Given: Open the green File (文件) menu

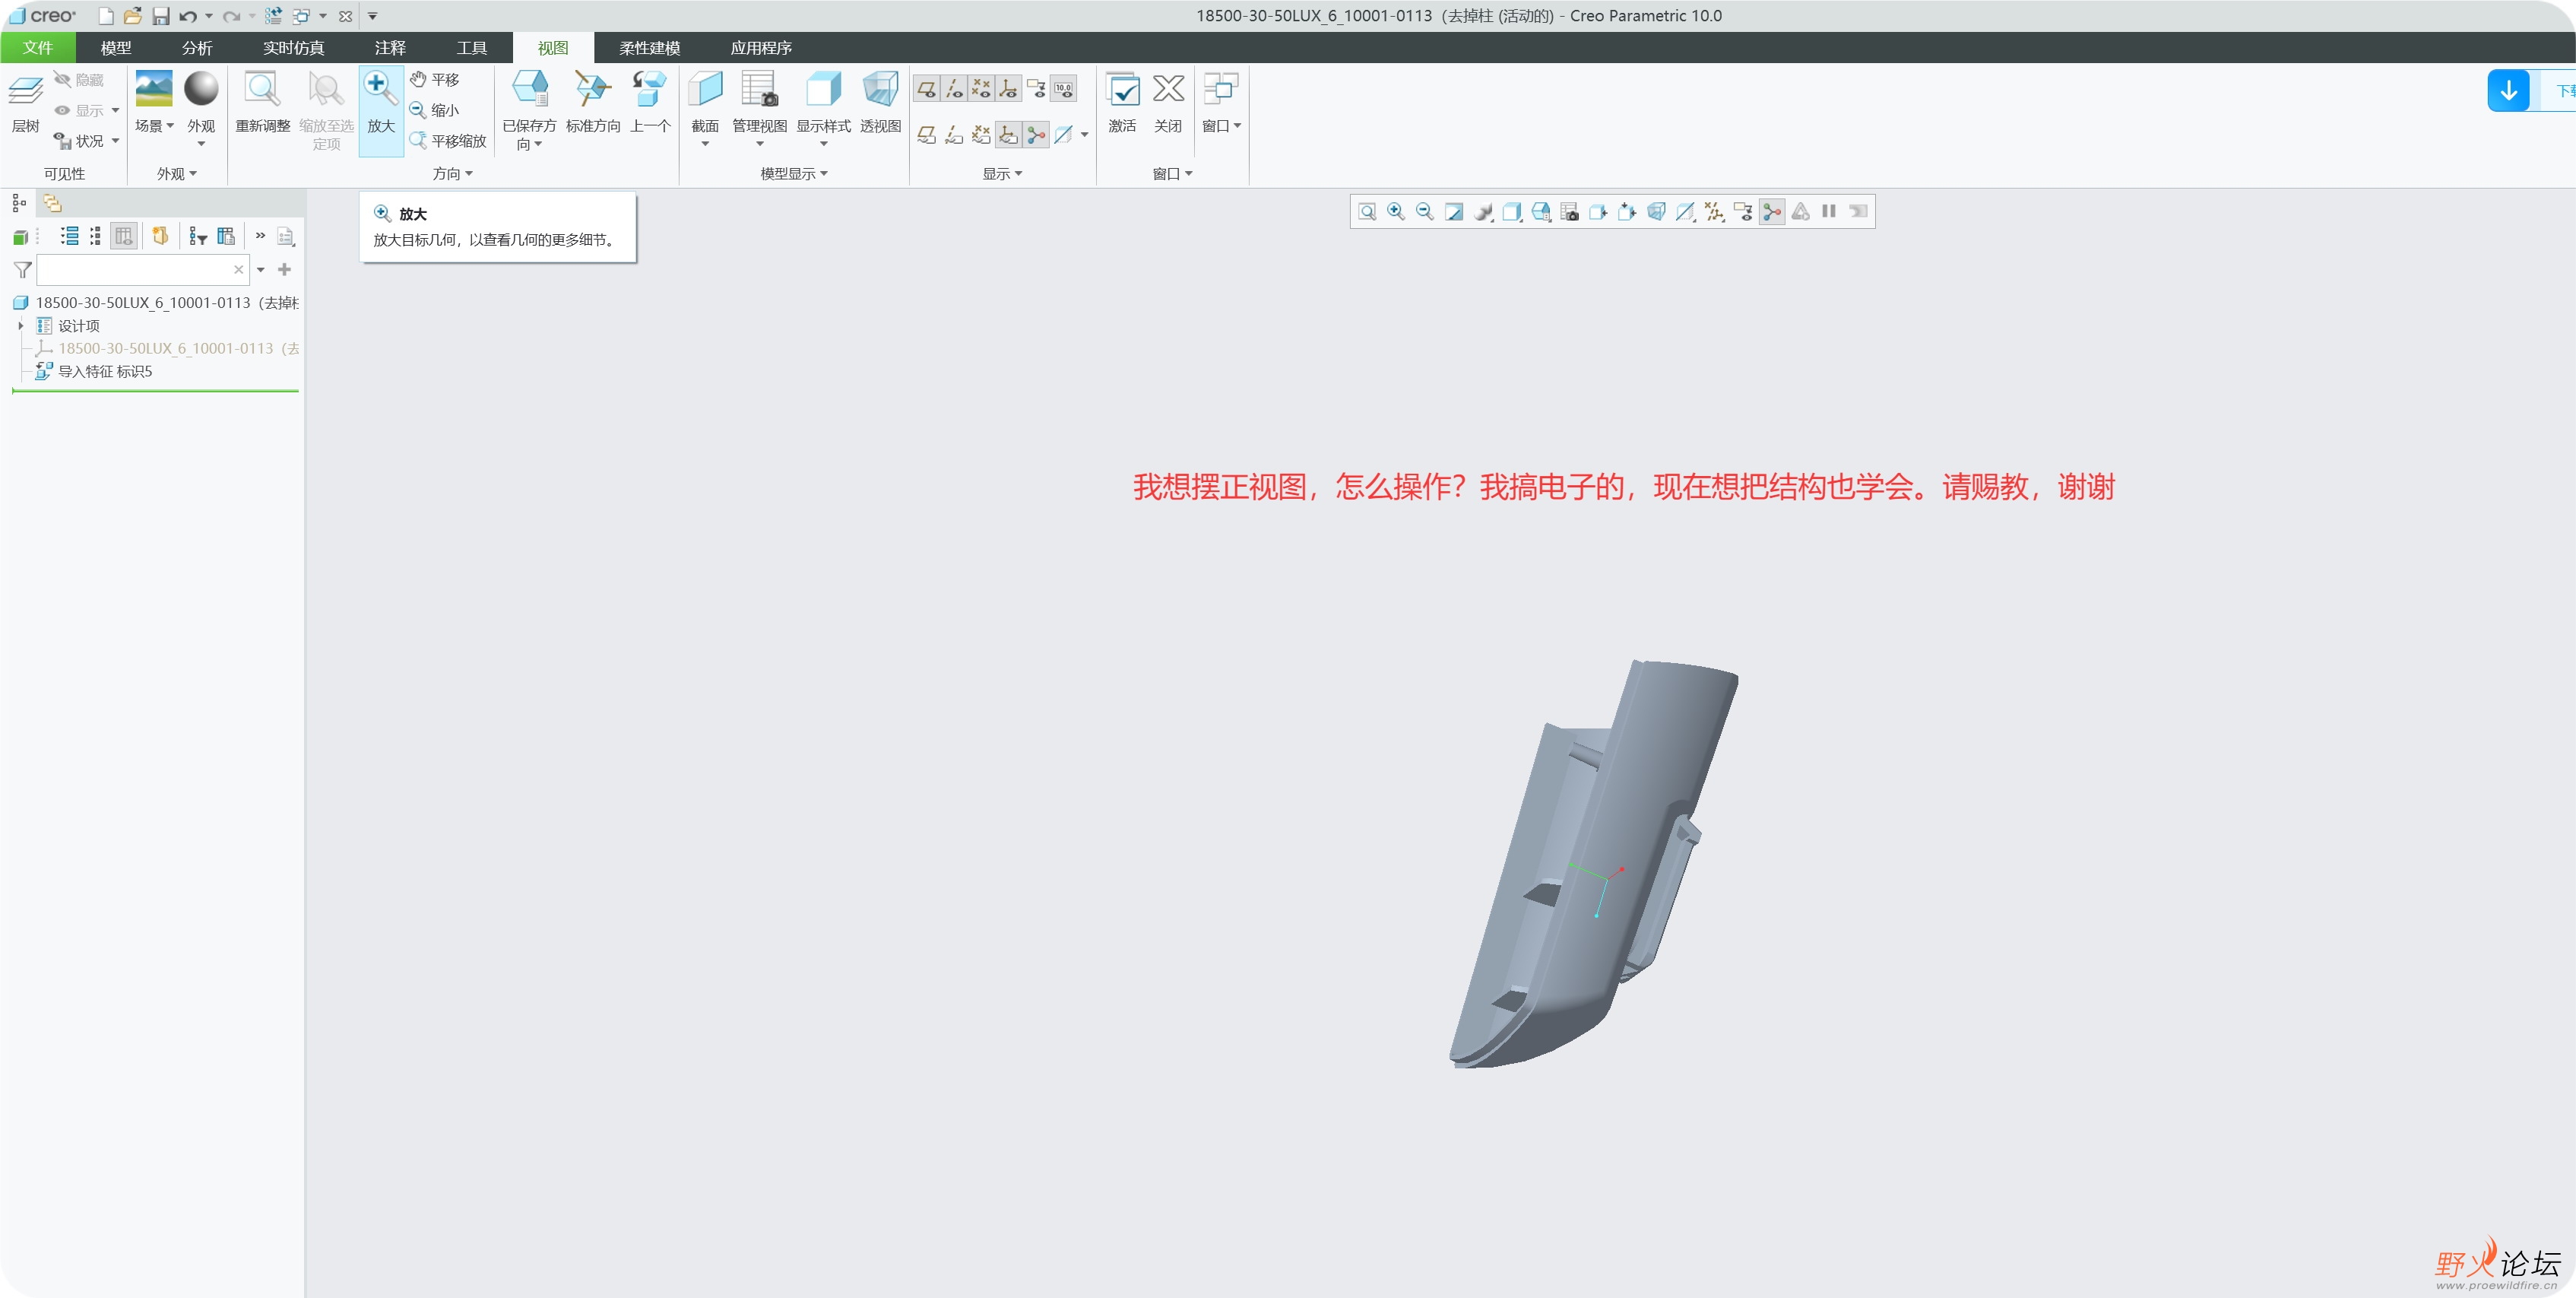Looking at the screenshot, I should pos(38,48).
